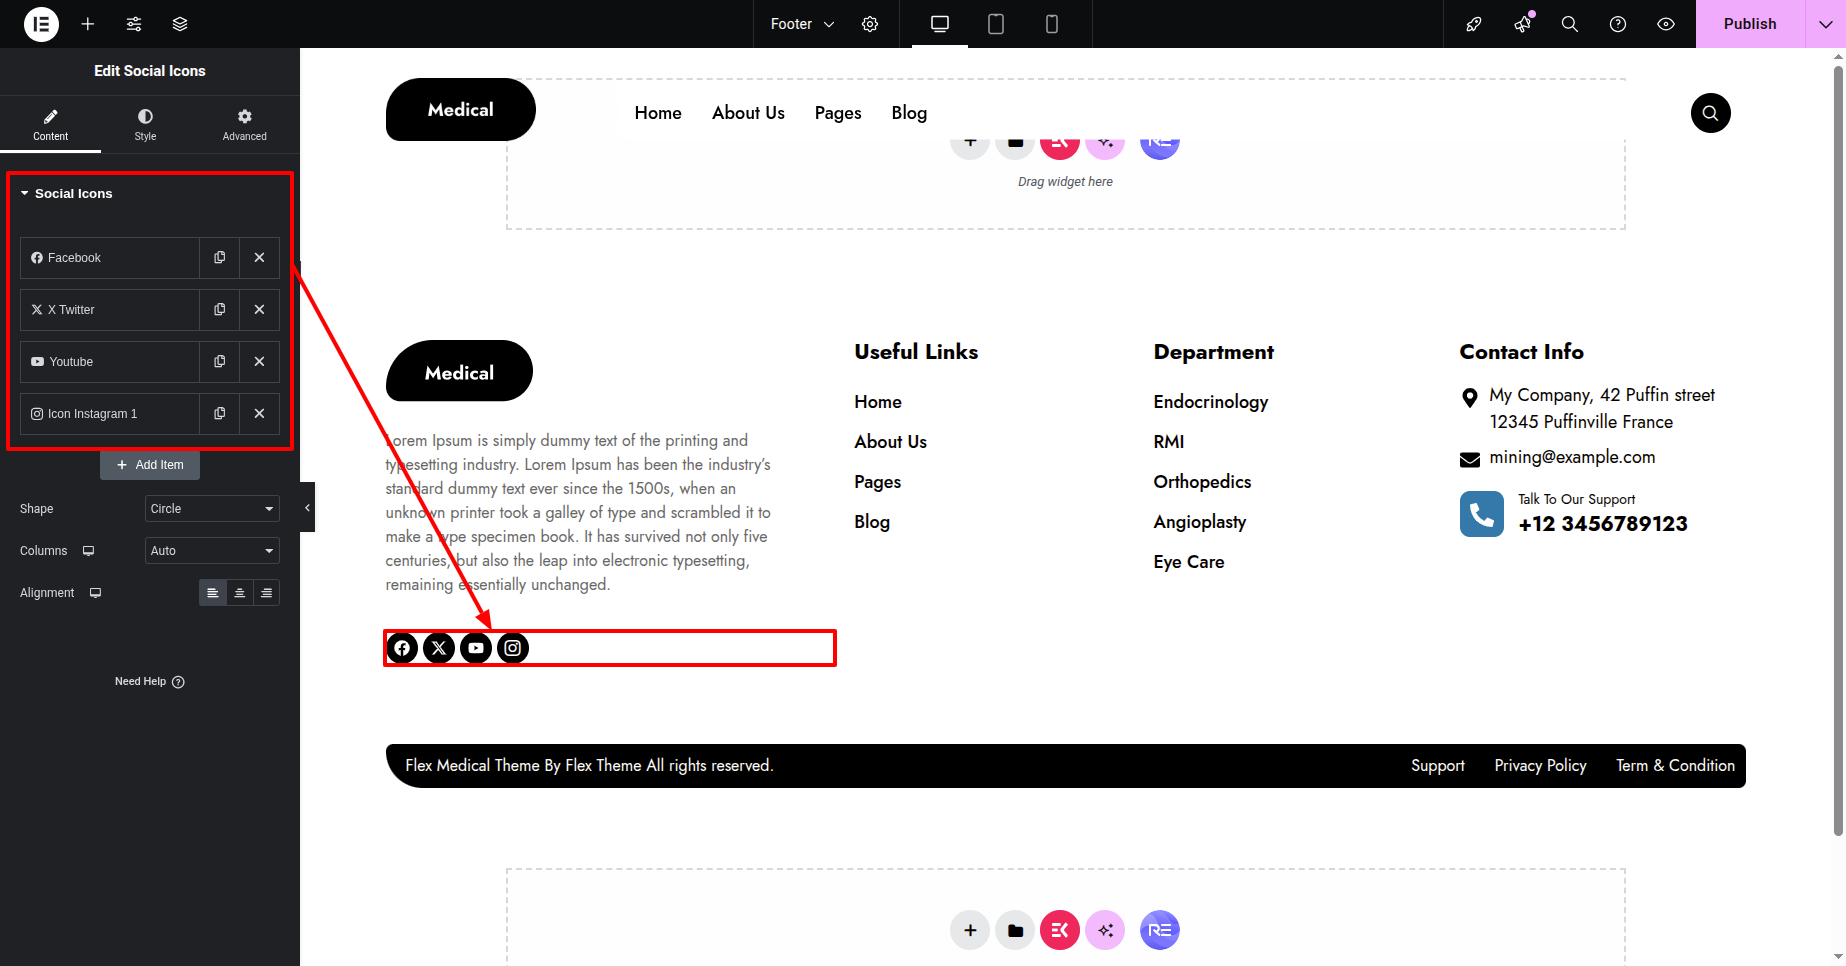Viewport: 1846px width, 966px height.
Task: Click the Need Help link
Action: (x=150, y=682)
